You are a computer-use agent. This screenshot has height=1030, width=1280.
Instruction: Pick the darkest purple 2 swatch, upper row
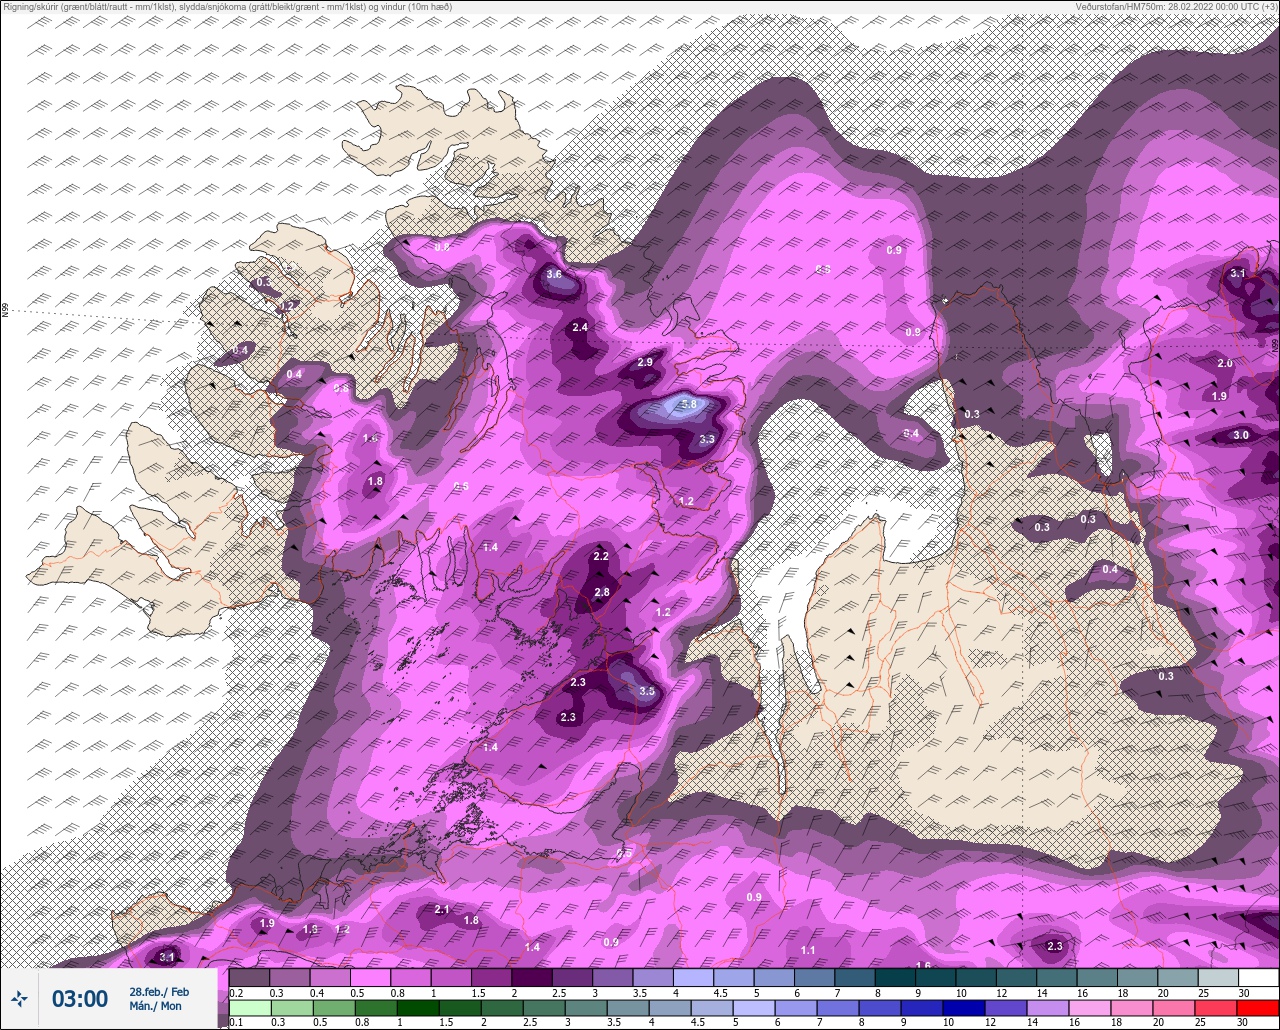click(532, 977)
